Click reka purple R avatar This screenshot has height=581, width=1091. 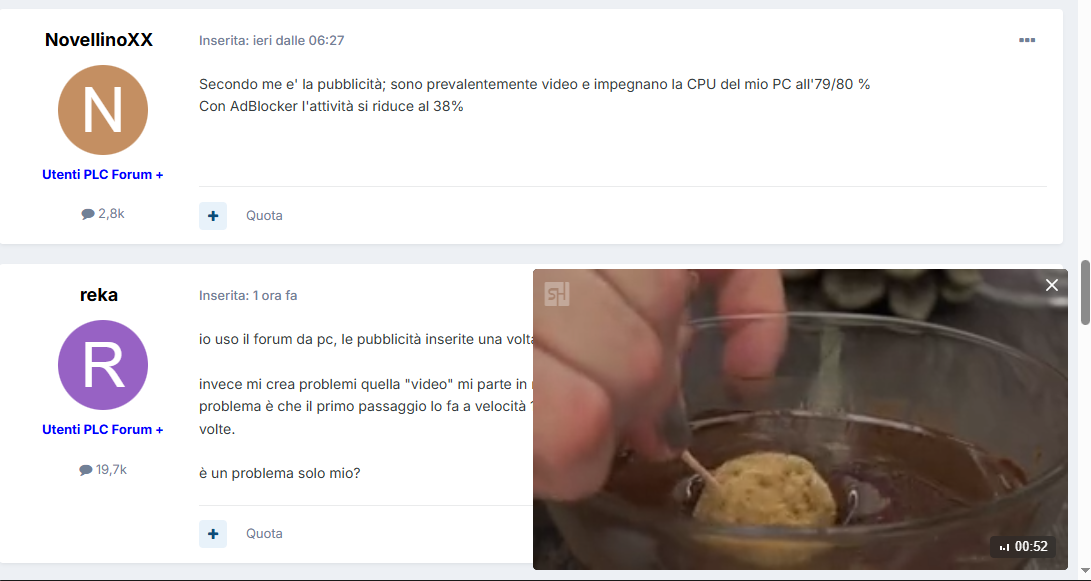[103, 365]
